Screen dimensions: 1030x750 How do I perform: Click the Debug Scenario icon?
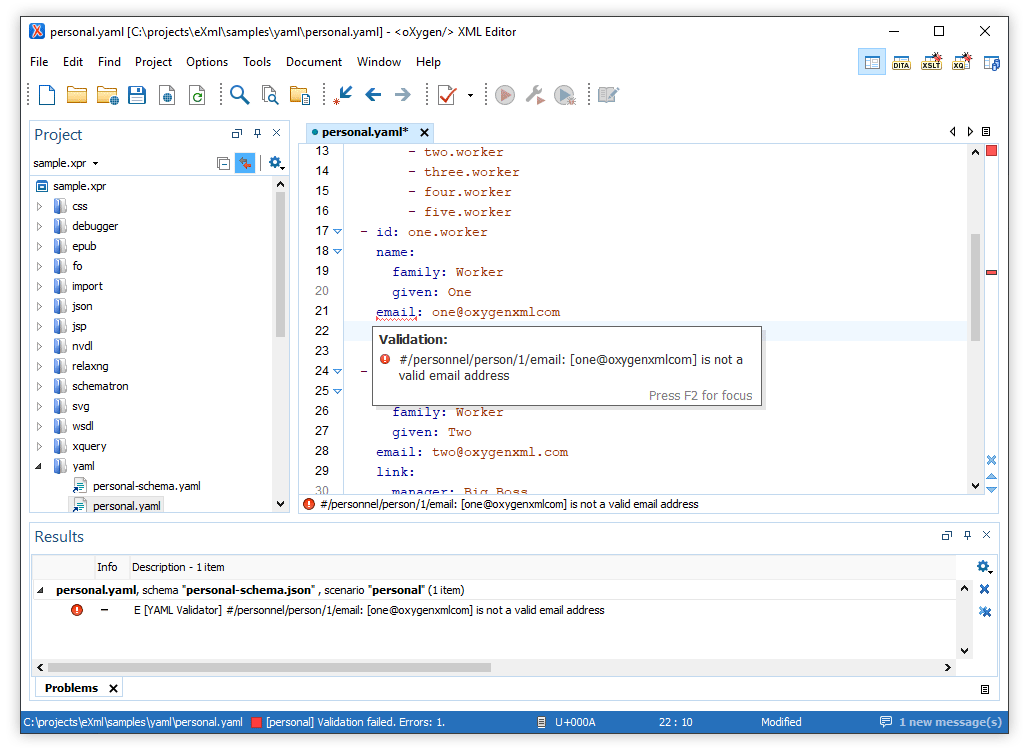[565, 95]
